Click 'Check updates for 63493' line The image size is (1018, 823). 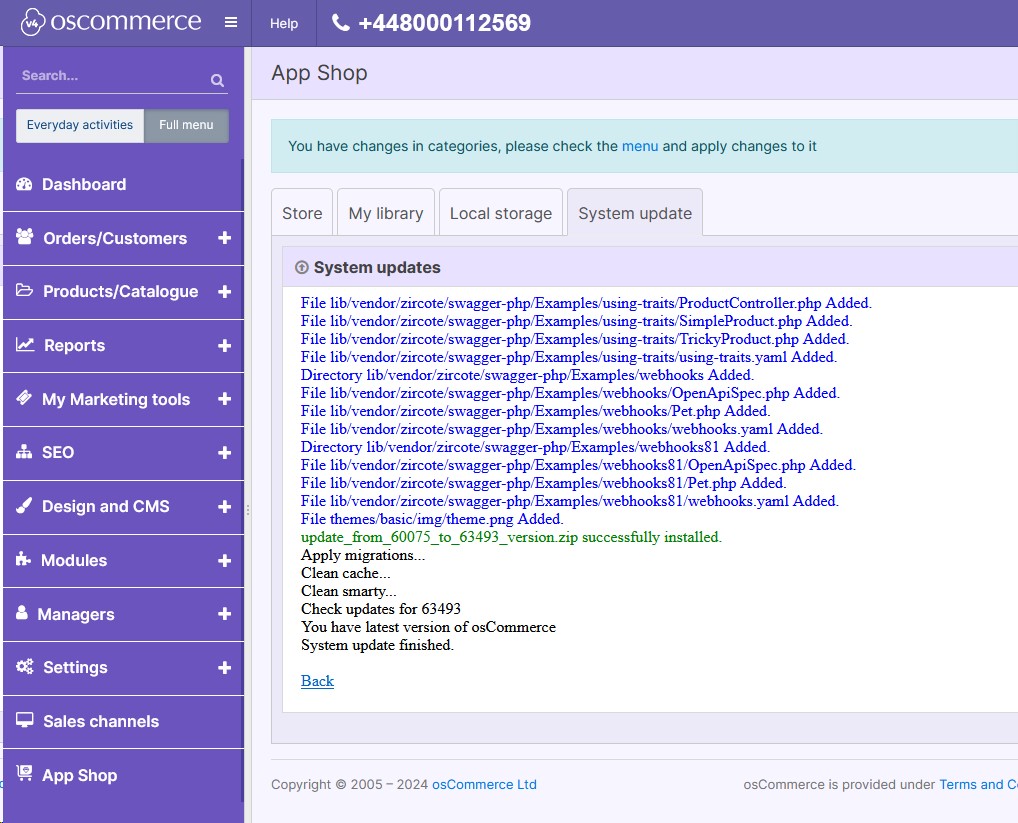[381, 609]
